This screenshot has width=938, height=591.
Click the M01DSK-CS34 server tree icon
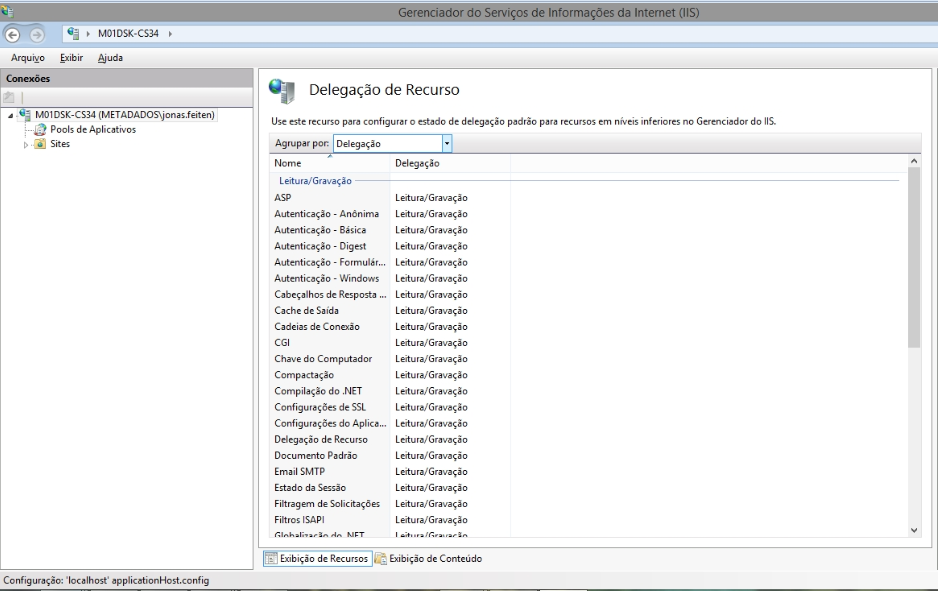coord(26,115)
